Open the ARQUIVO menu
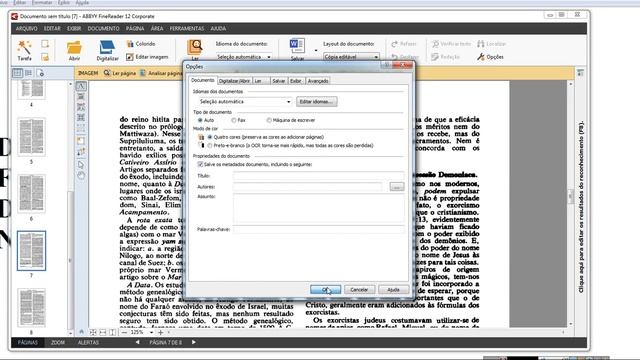 coord(27,29)
